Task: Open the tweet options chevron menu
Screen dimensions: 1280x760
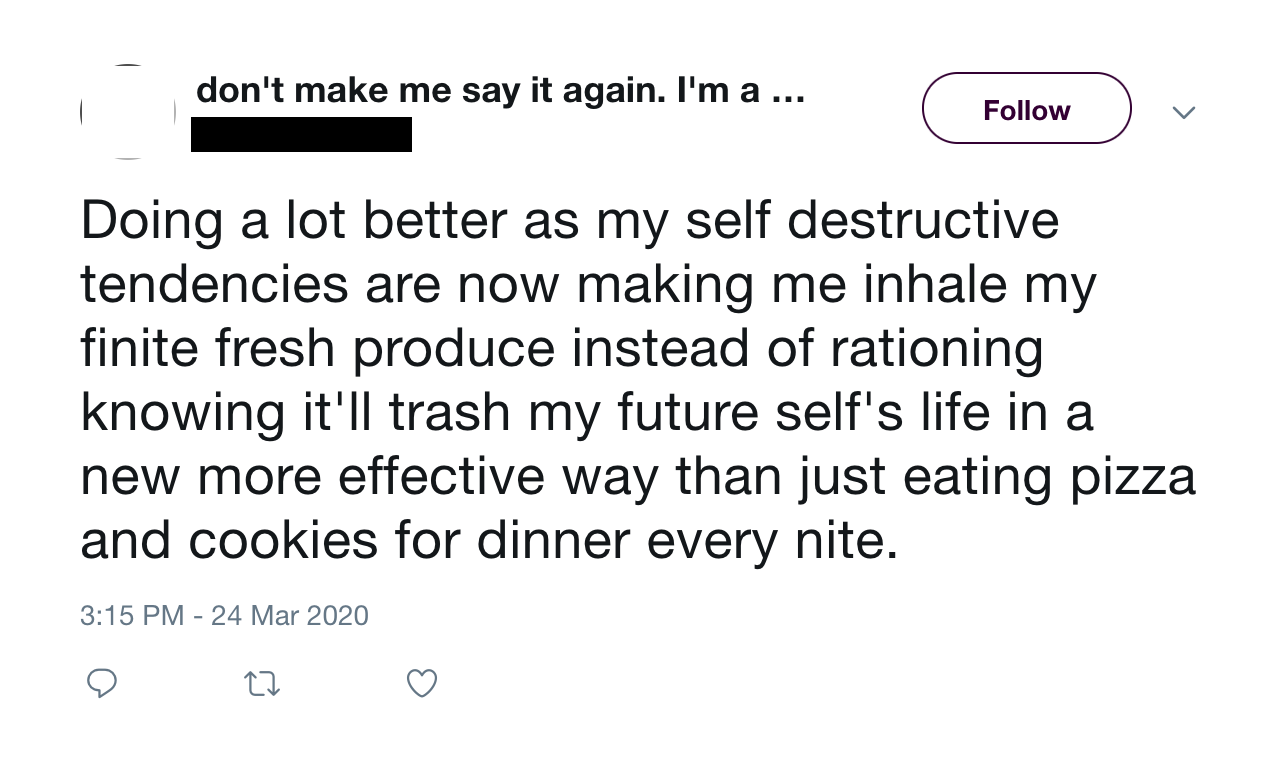Action: tap(1183, 112)
